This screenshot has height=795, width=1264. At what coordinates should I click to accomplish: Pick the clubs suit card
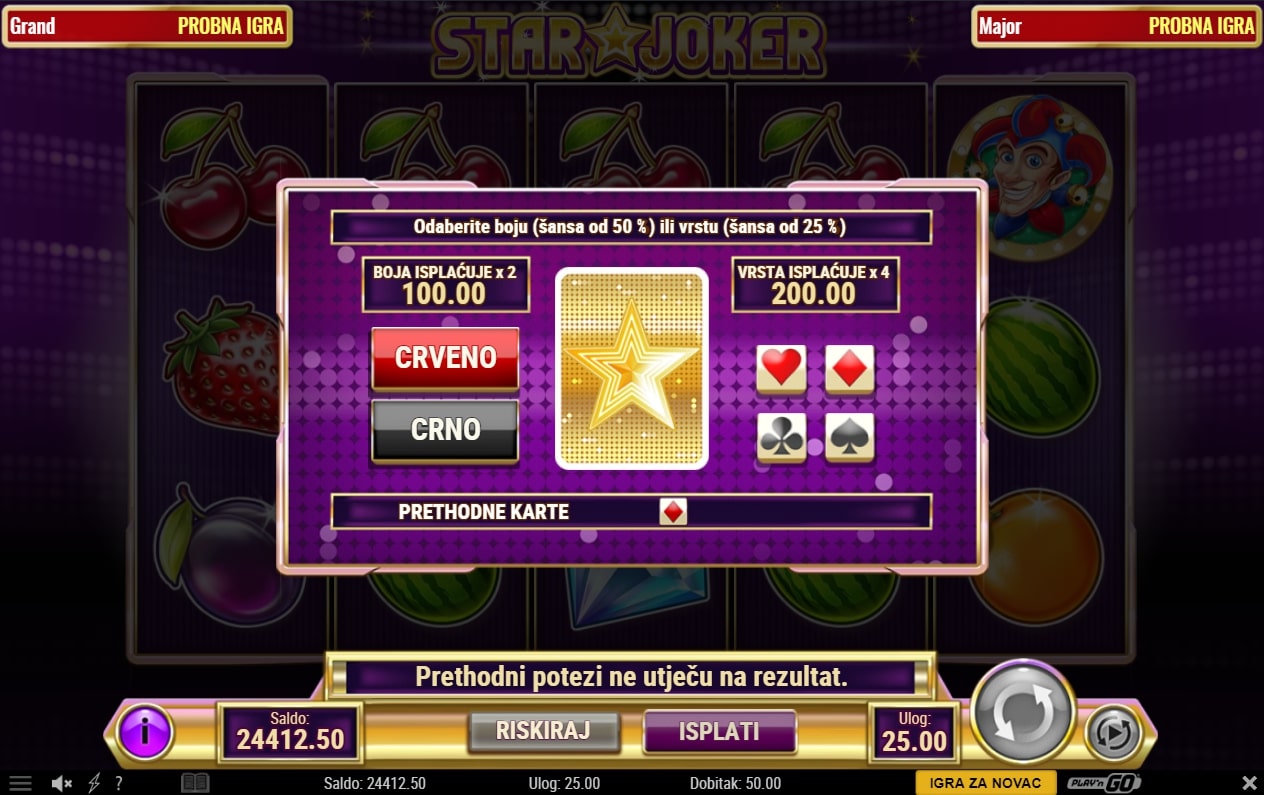pyautogui.click(x=781, y=437)
